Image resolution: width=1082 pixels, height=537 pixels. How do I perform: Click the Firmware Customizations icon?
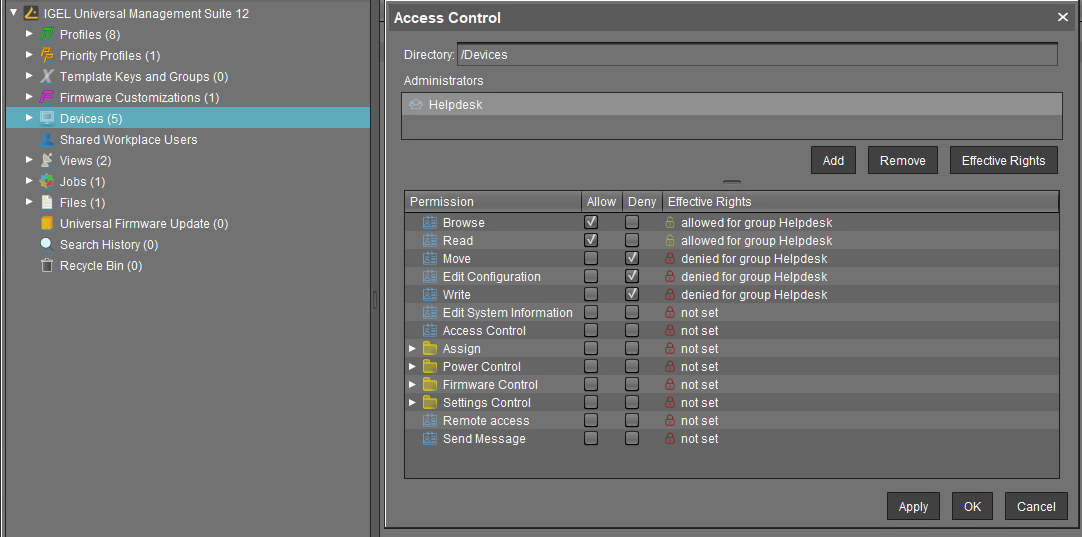coord(46,98)
